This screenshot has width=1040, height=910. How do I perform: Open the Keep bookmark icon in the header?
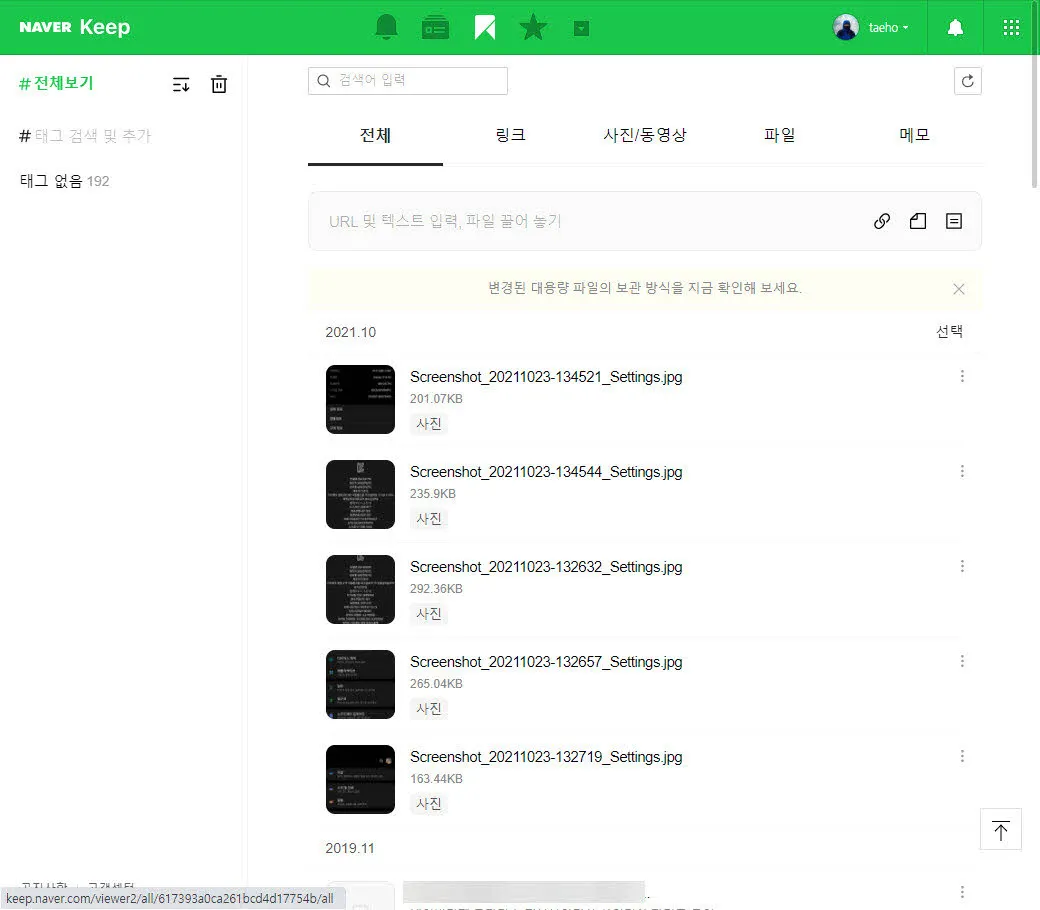[484, 27]
